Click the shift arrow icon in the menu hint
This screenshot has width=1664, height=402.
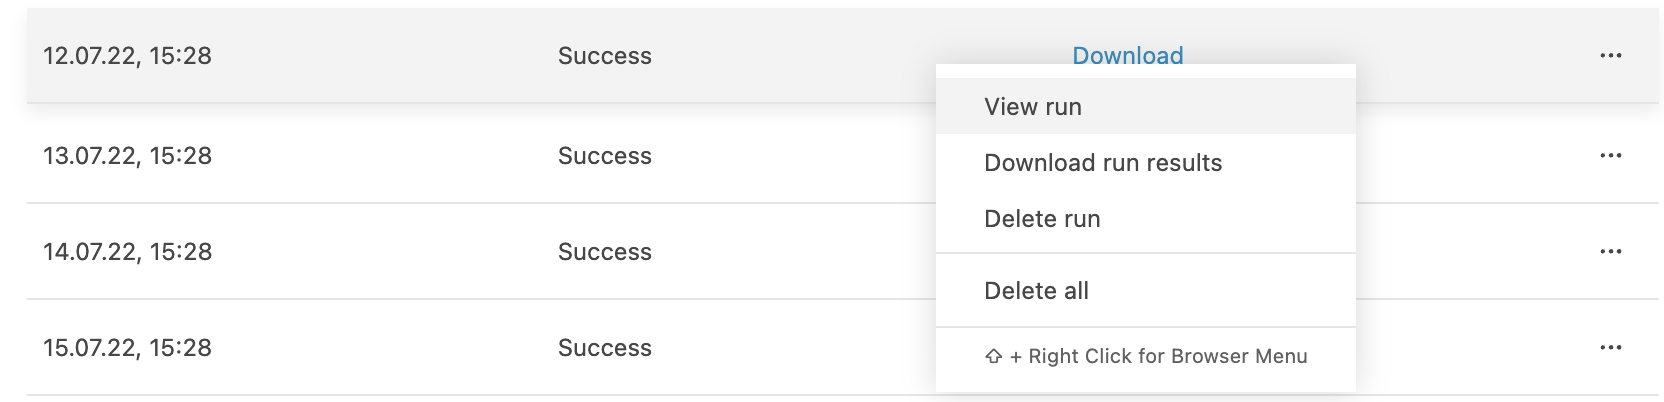click(993, 357)
